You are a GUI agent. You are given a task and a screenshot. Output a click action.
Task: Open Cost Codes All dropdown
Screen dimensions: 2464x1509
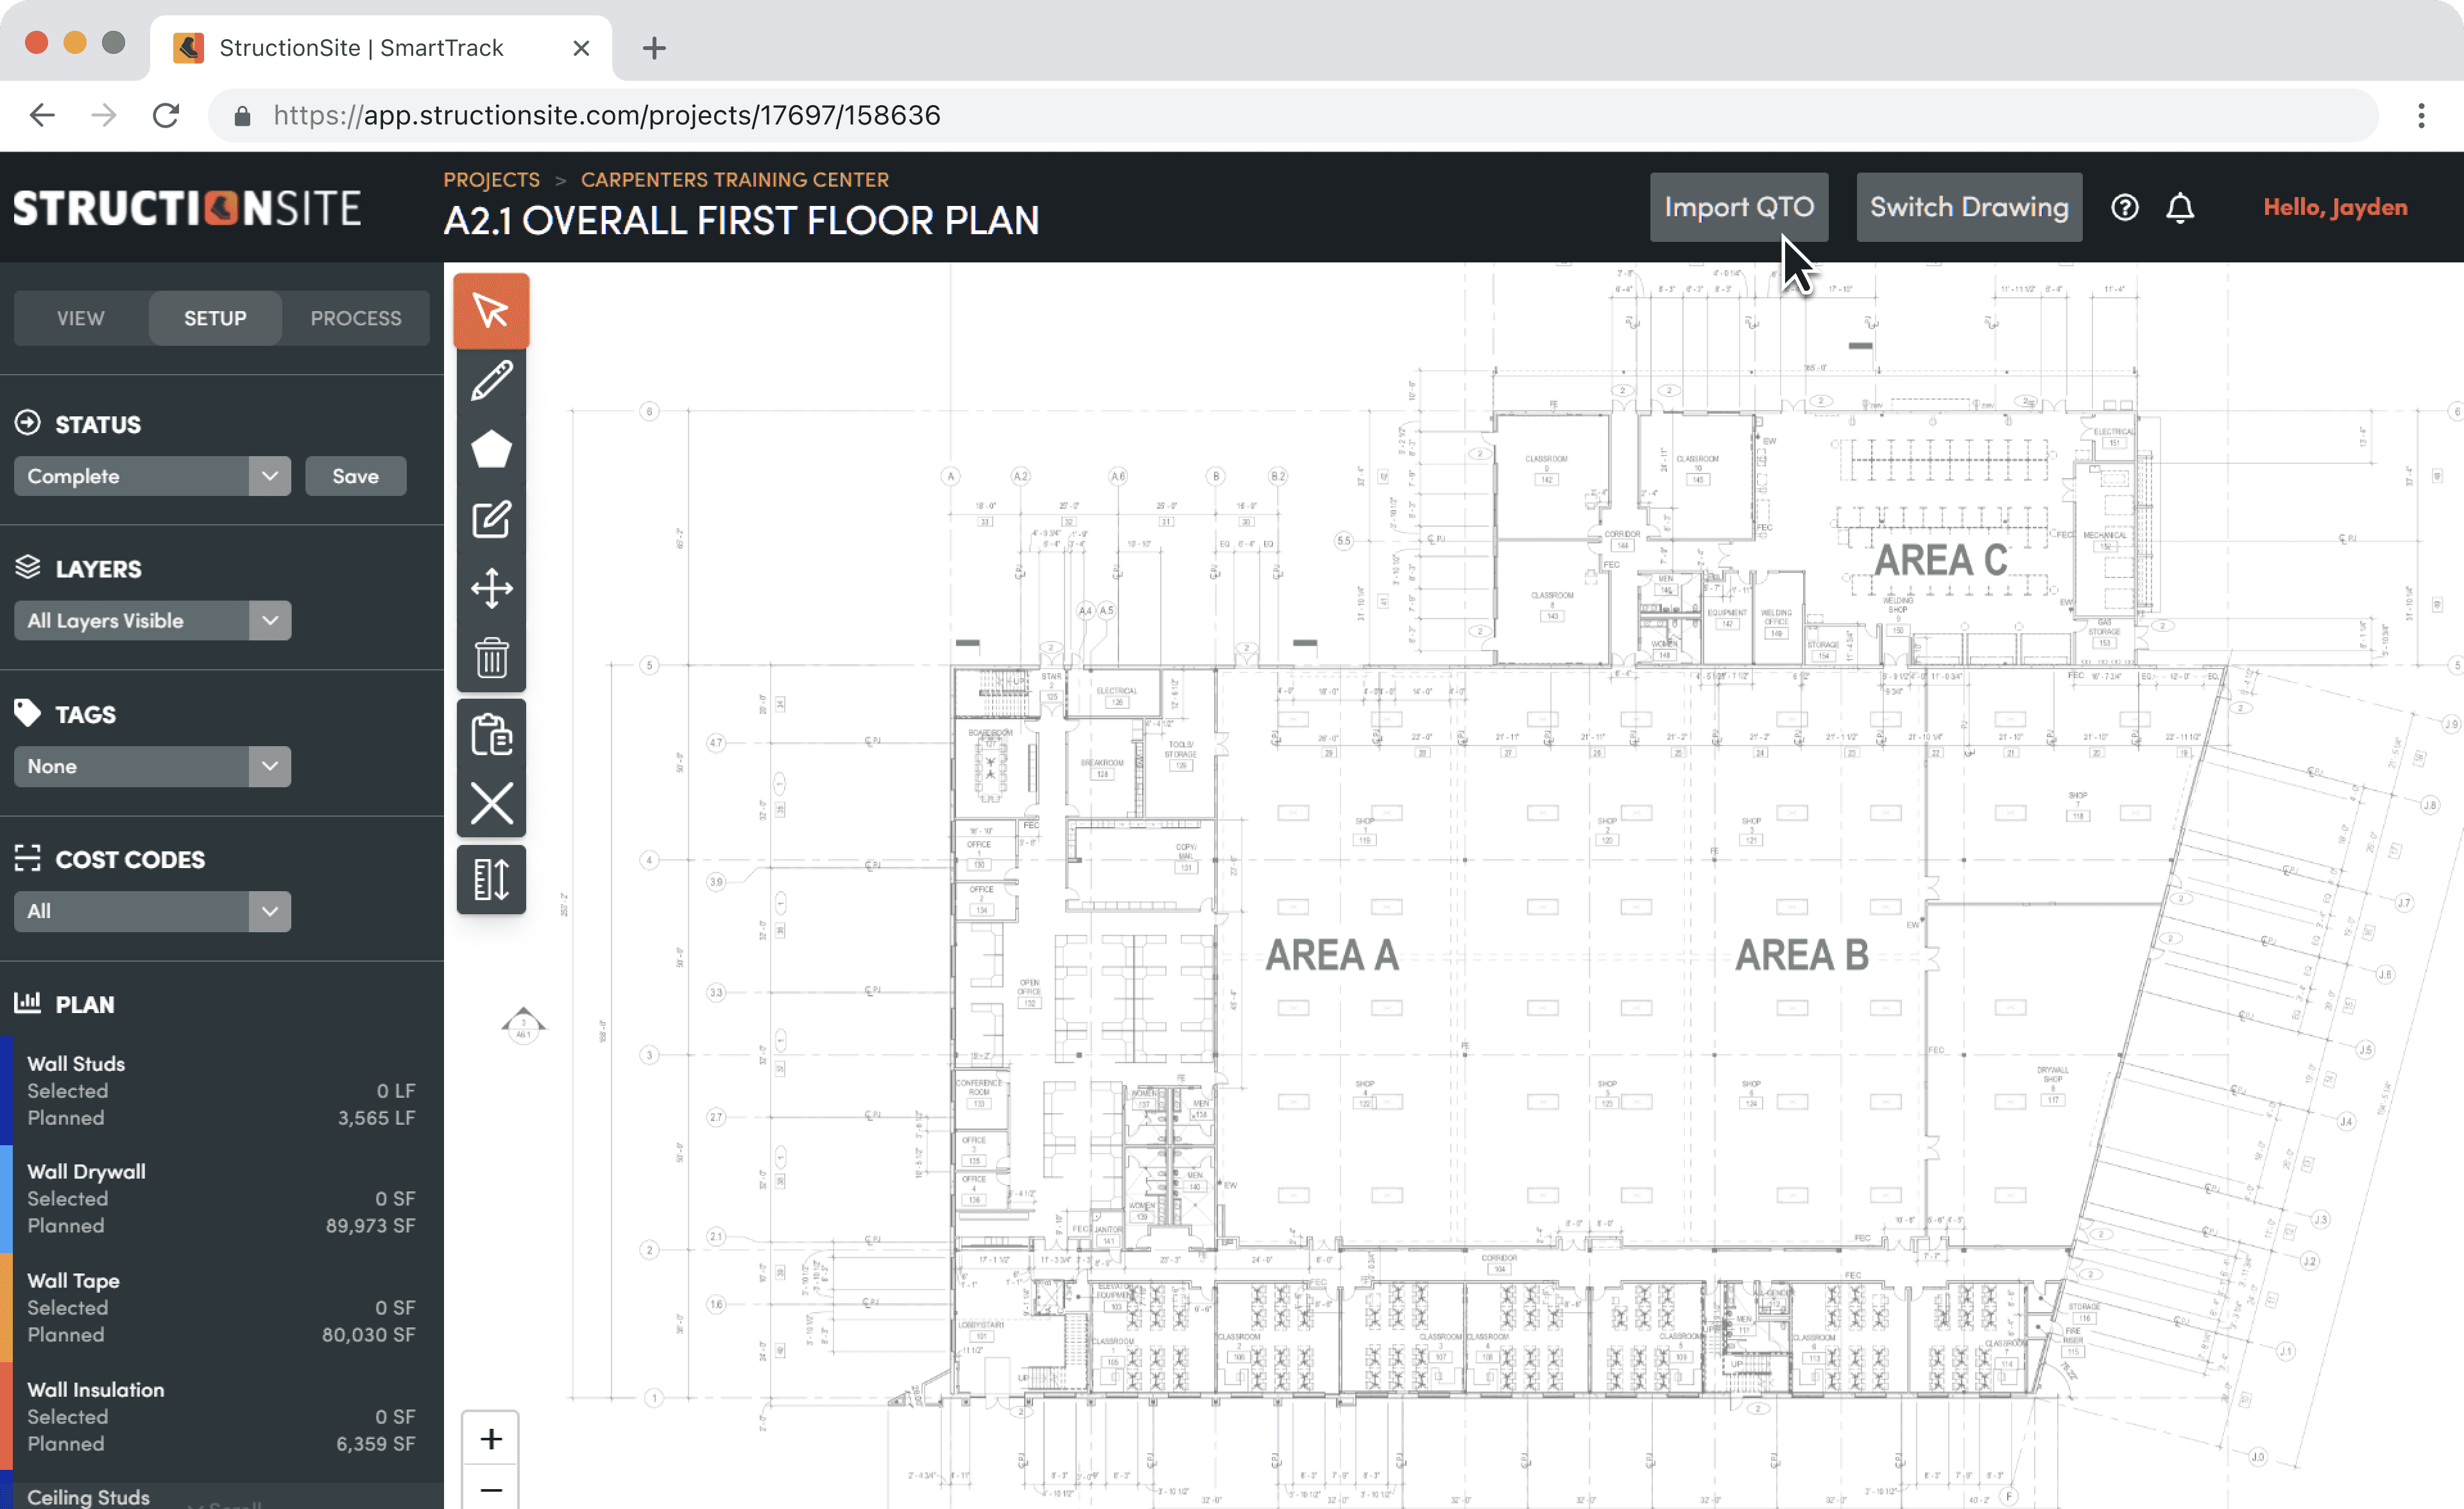pos(153,912)
